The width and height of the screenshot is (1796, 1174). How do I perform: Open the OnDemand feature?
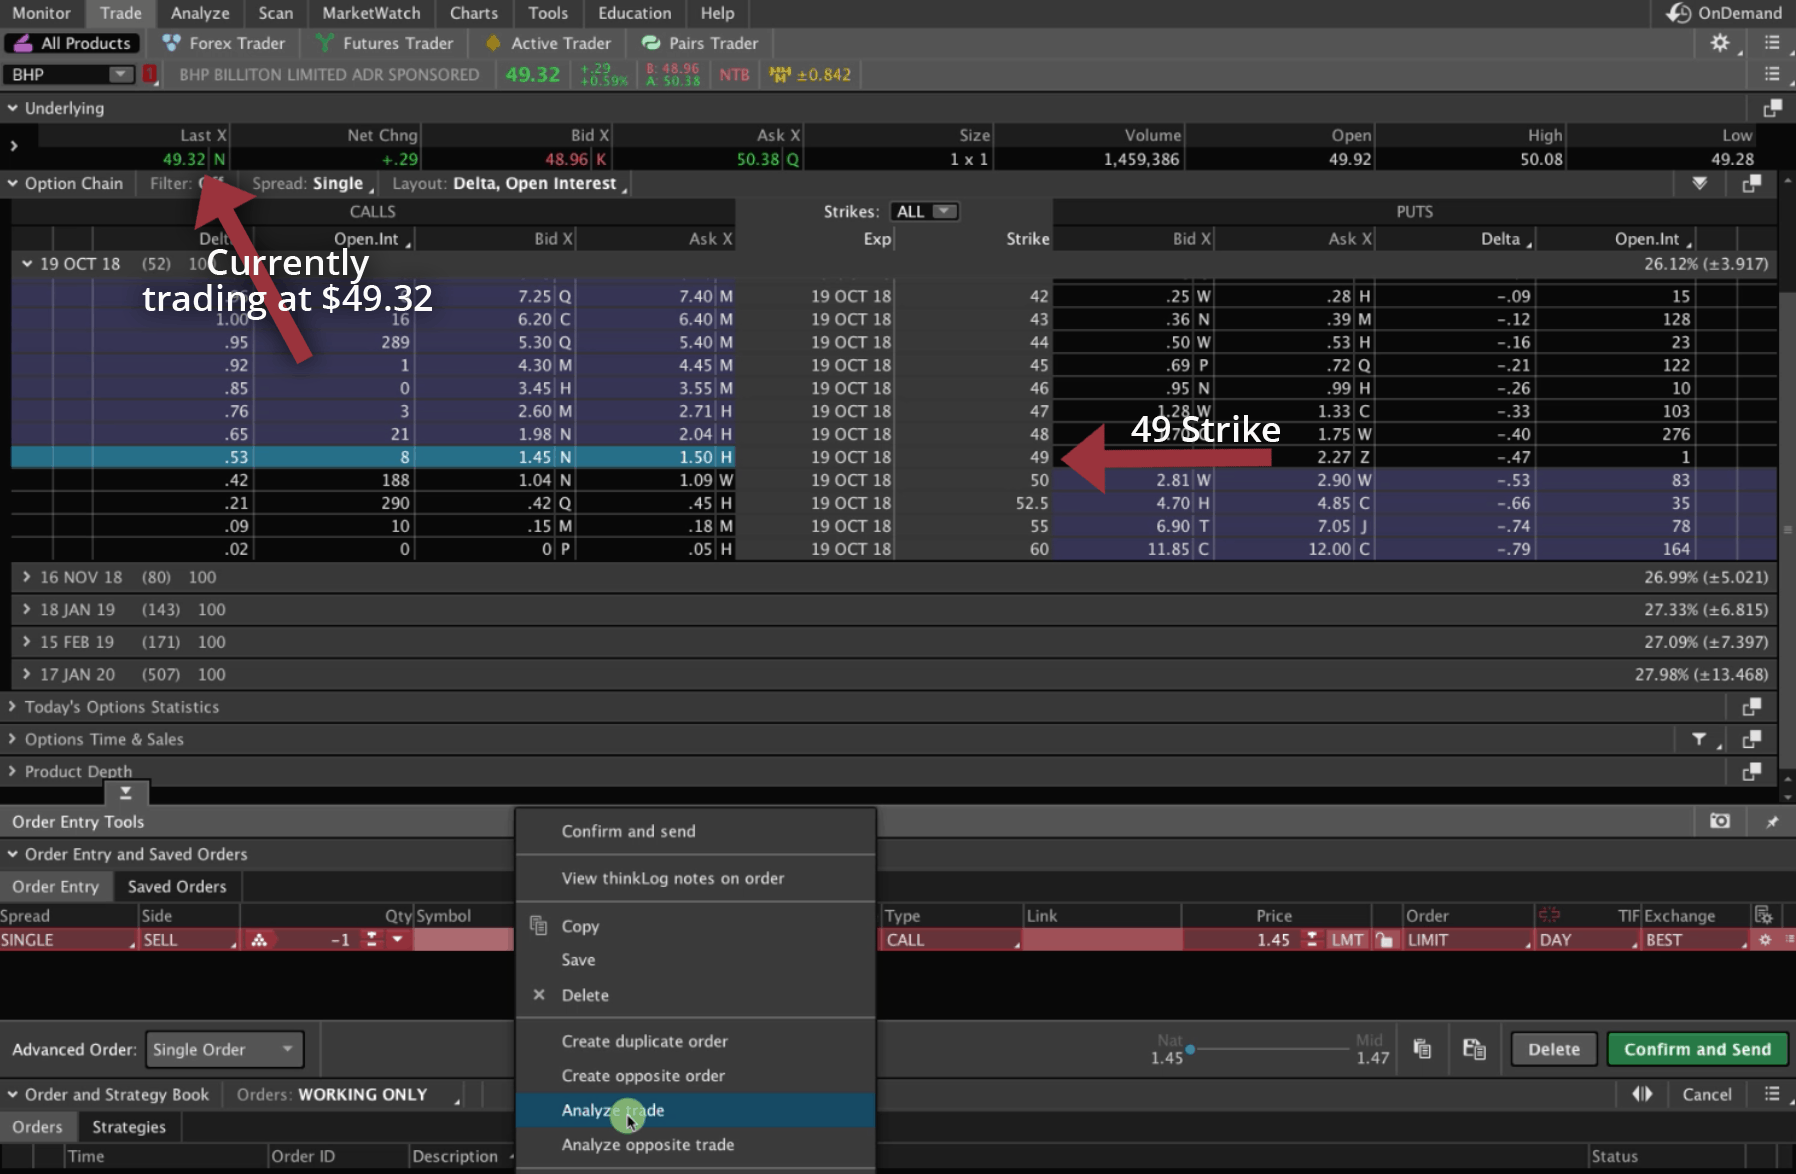click(x=1724, y=13)
